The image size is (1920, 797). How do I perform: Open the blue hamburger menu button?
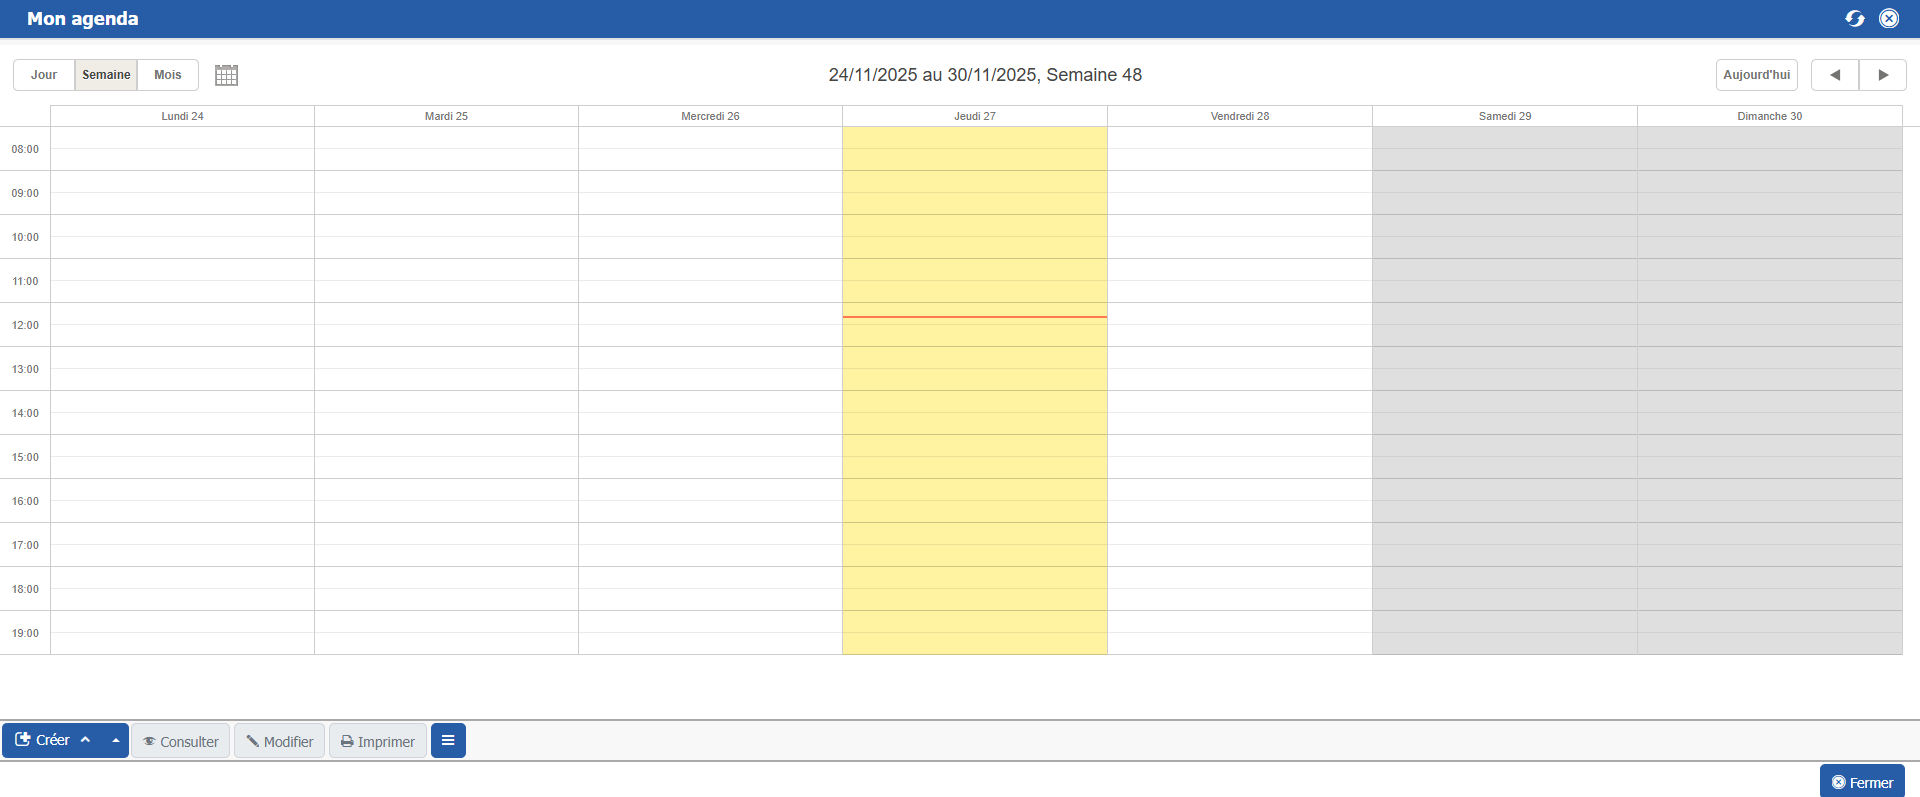tap(448, 741)
